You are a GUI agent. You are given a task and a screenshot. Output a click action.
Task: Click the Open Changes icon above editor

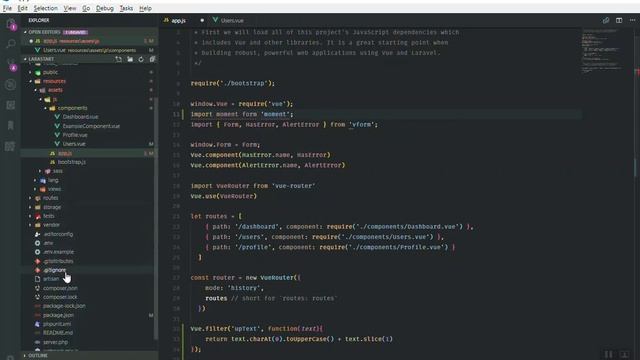pyautogui.click(x=606, y=20)
